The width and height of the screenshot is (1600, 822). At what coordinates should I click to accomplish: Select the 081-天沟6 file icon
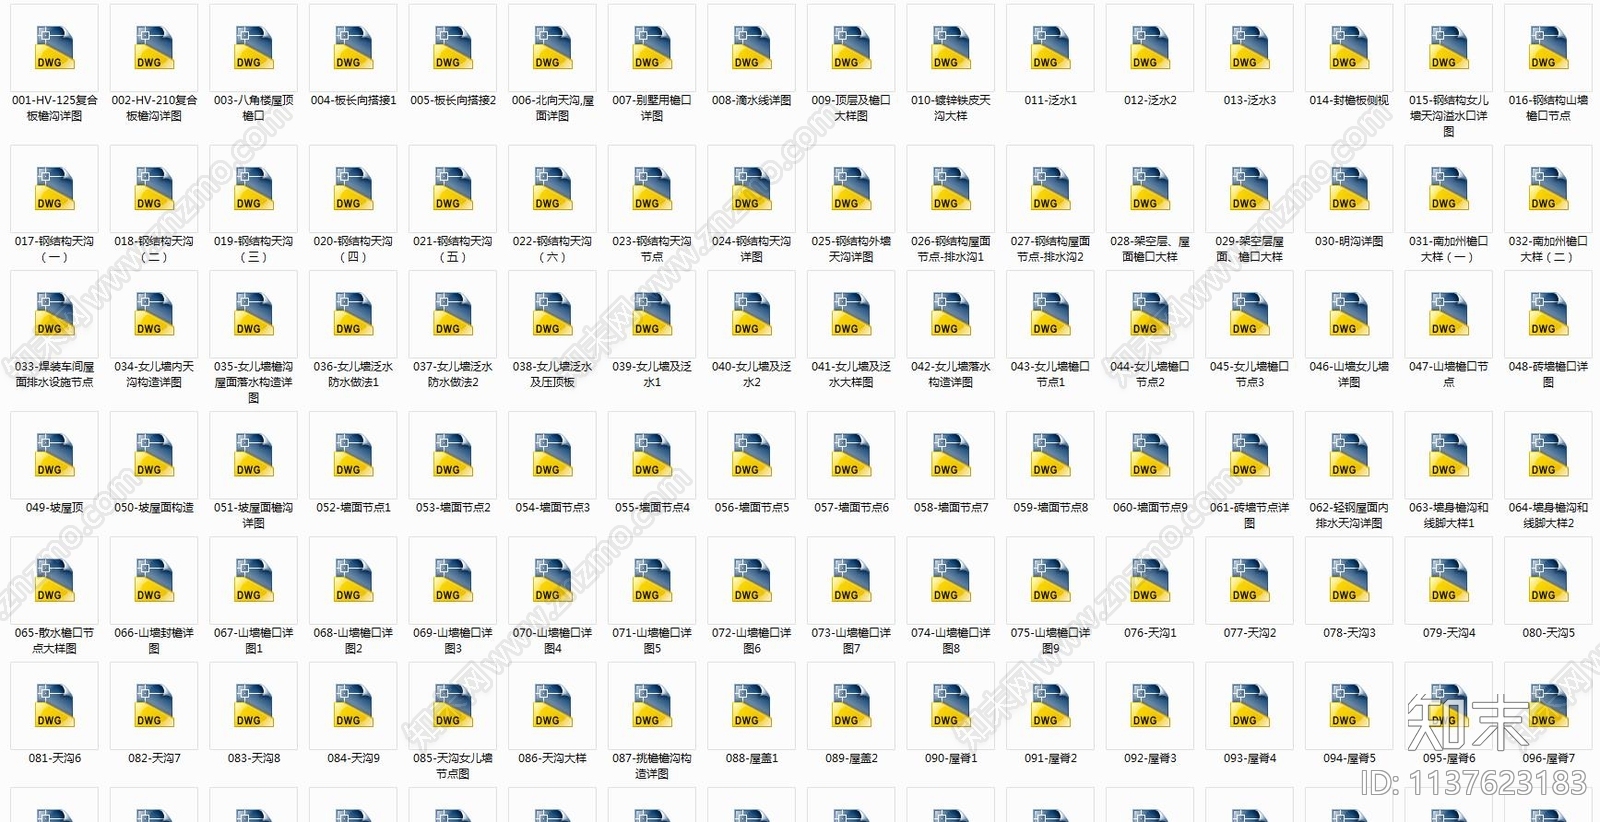point(54,705)
